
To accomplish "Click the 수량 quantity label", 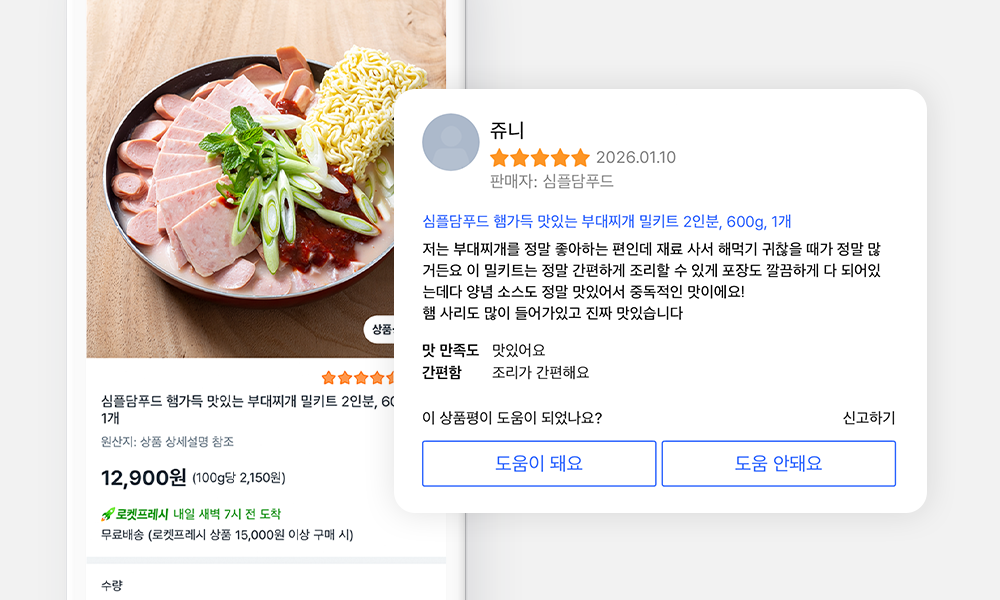I will point(112,585).
